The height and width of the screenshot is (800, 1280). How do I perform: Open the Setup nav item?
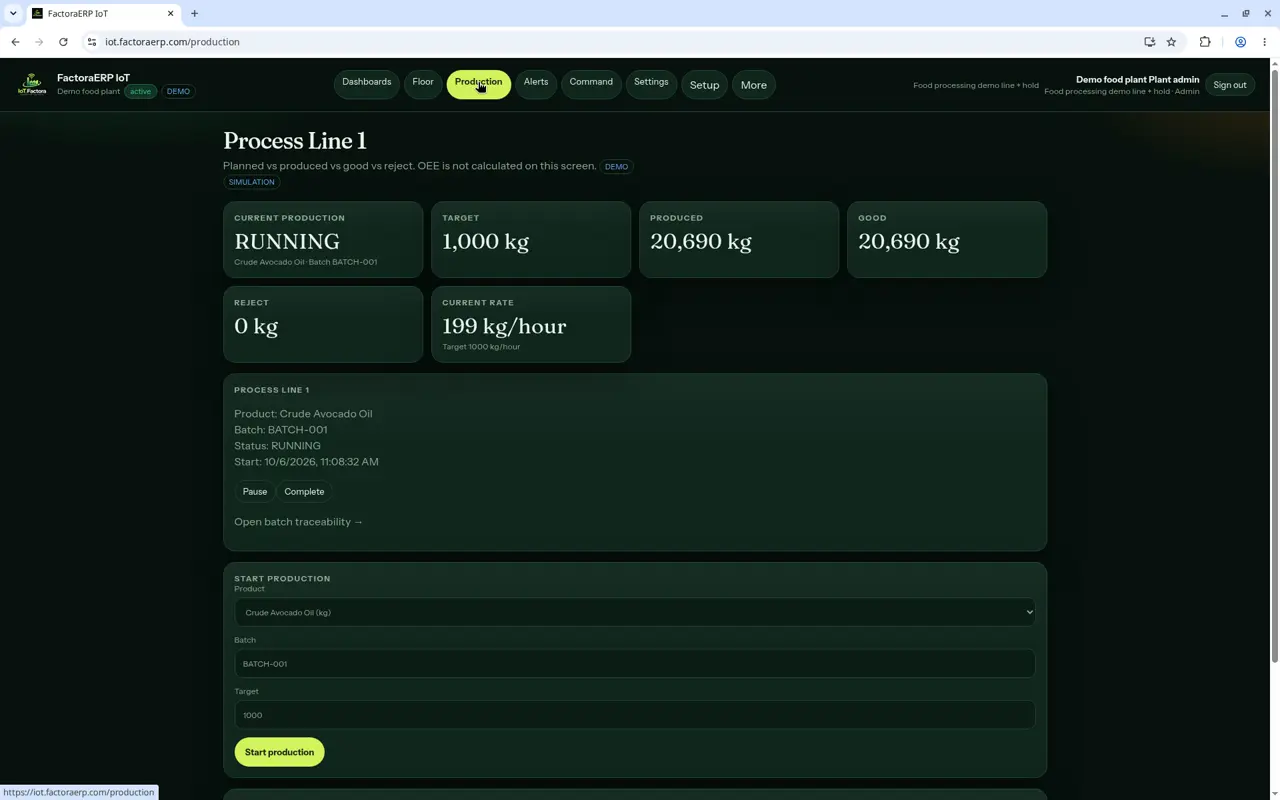pyautogui.click(x=704, y=85)
